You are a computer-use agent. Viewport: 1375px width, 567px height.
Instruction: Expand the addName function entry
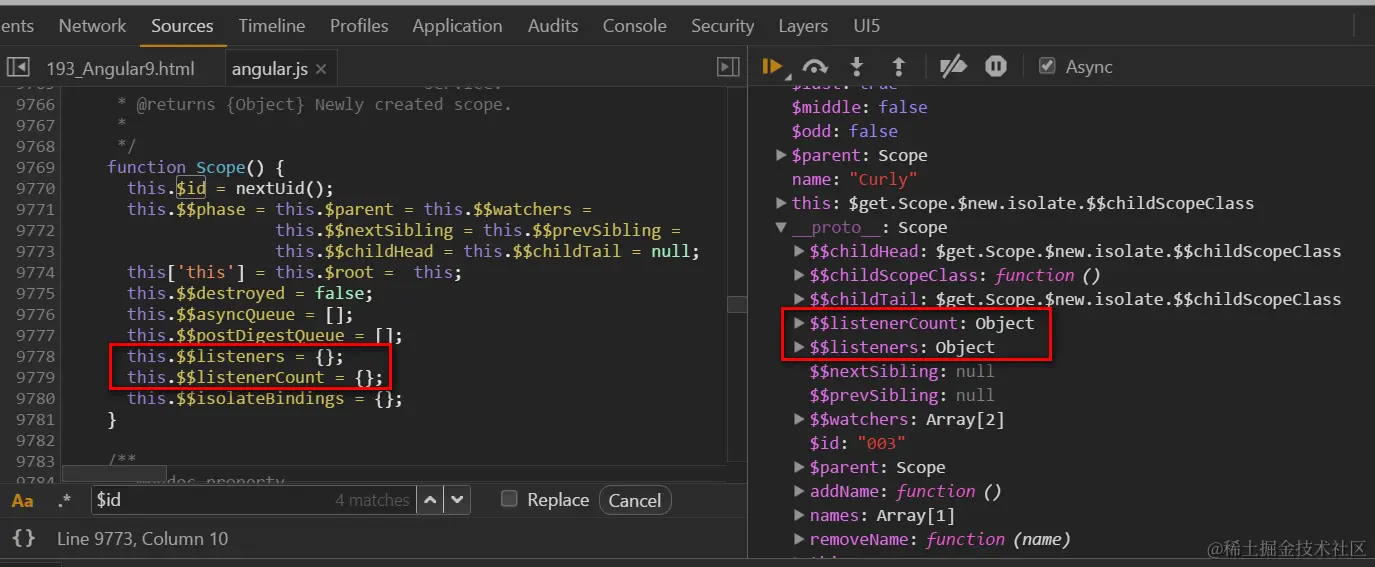(800, 491)
